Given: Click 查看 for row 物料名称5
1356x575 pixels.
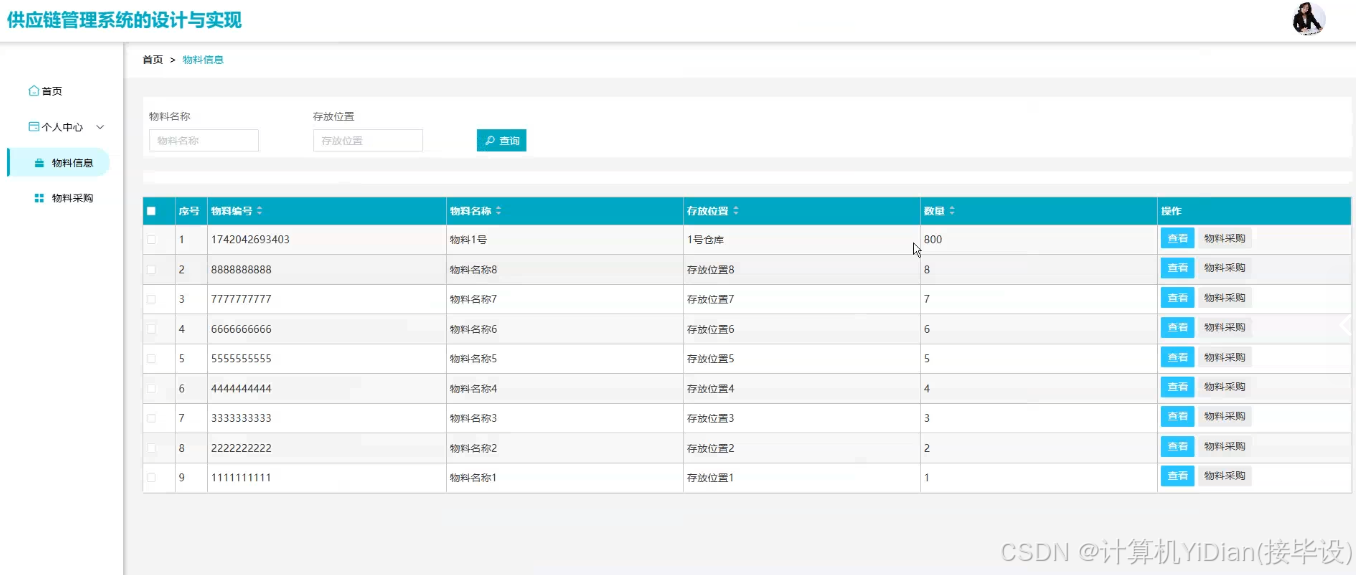Looking at the screenshot, I should tap(1178, 357).
